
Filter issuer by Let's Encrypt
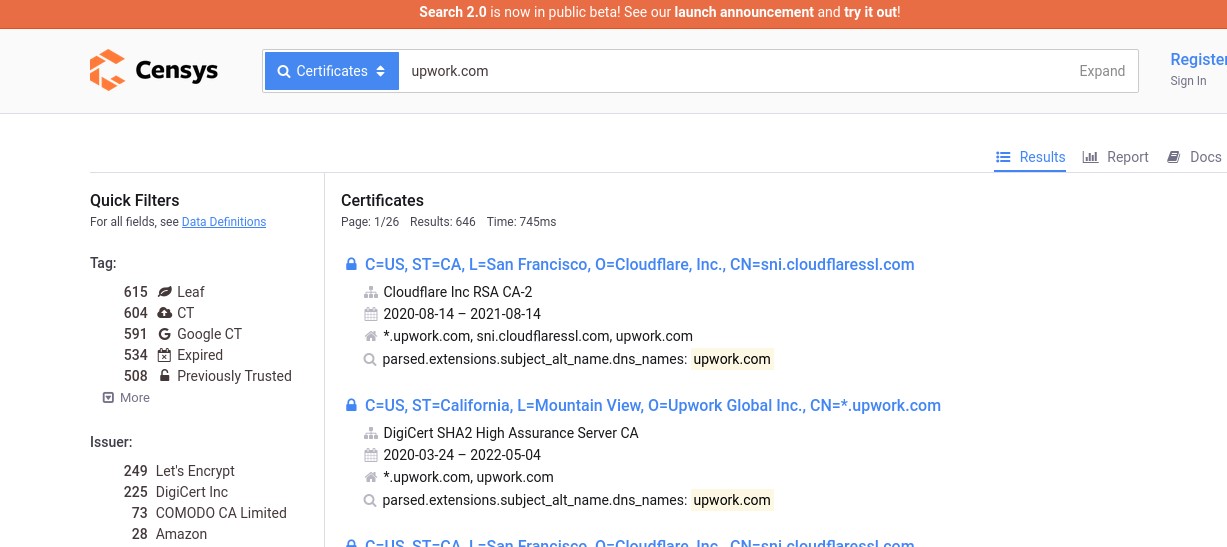pyautogui.click(x=195, y=471)
